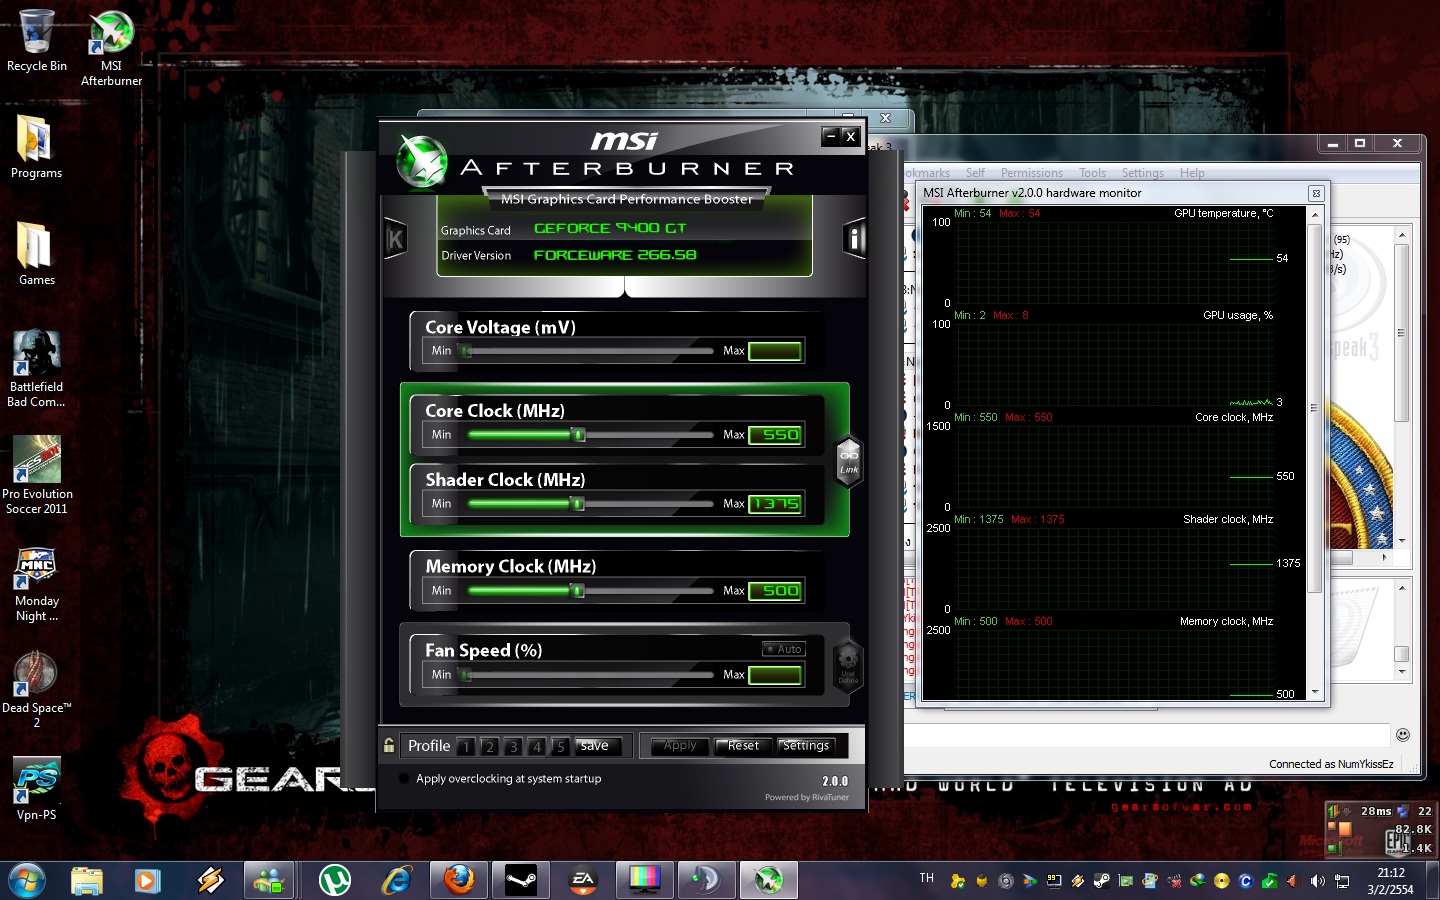
Task: Minimize the MSI Afterburner main window
Action: click(x=830, y=136)
